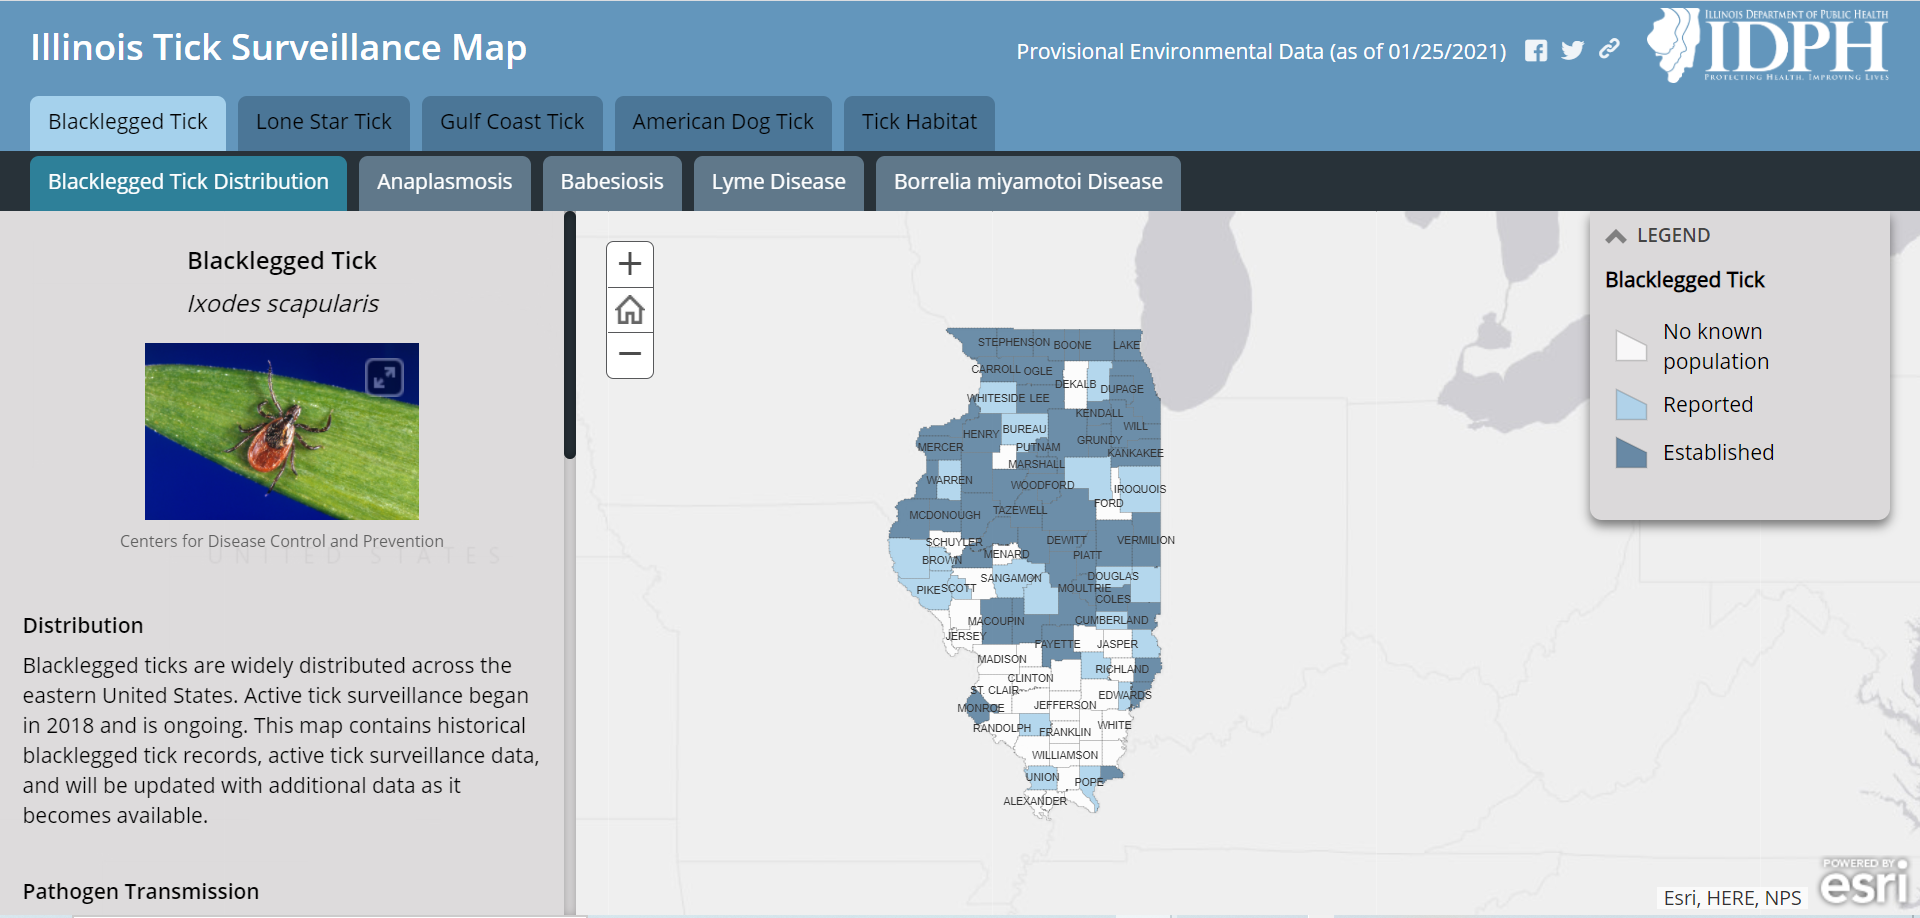The height and width of the screenshot is (918, 1920).
Task: Select Williamson county on the map
Action: [1065, 757]
